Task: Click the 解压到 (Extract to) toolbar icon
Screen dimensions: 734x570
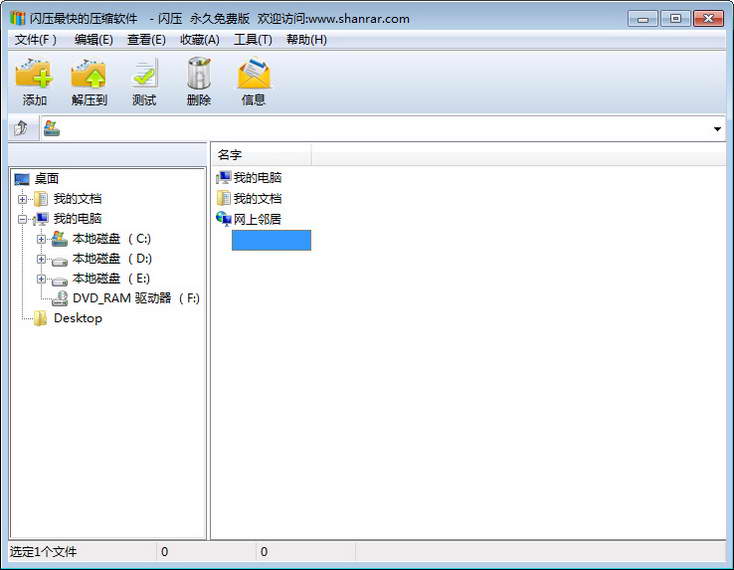Action: [x=89, y=75]
